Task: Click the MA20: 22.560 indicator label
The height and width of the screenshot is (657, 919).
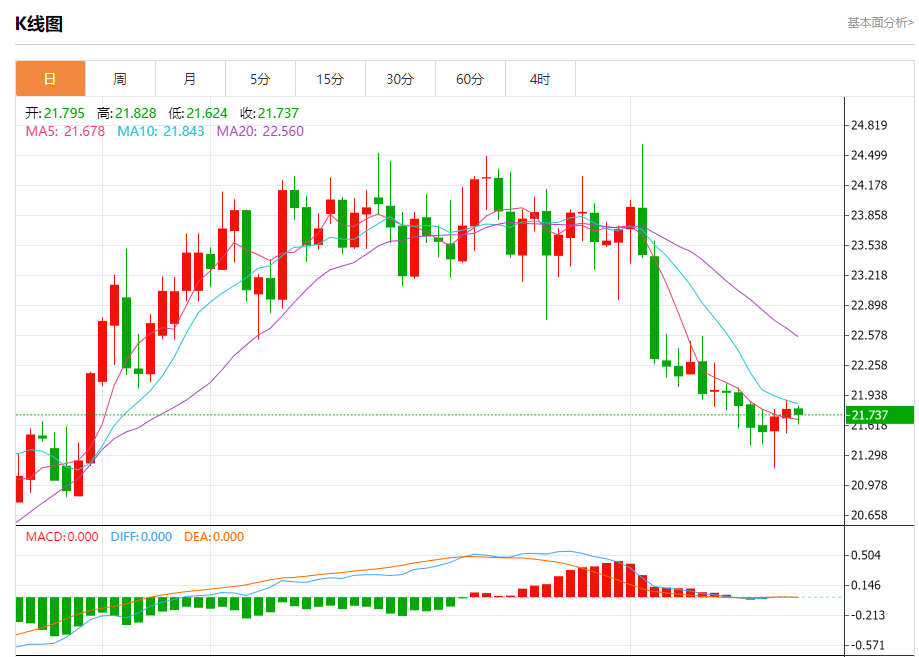Action: 260,131
